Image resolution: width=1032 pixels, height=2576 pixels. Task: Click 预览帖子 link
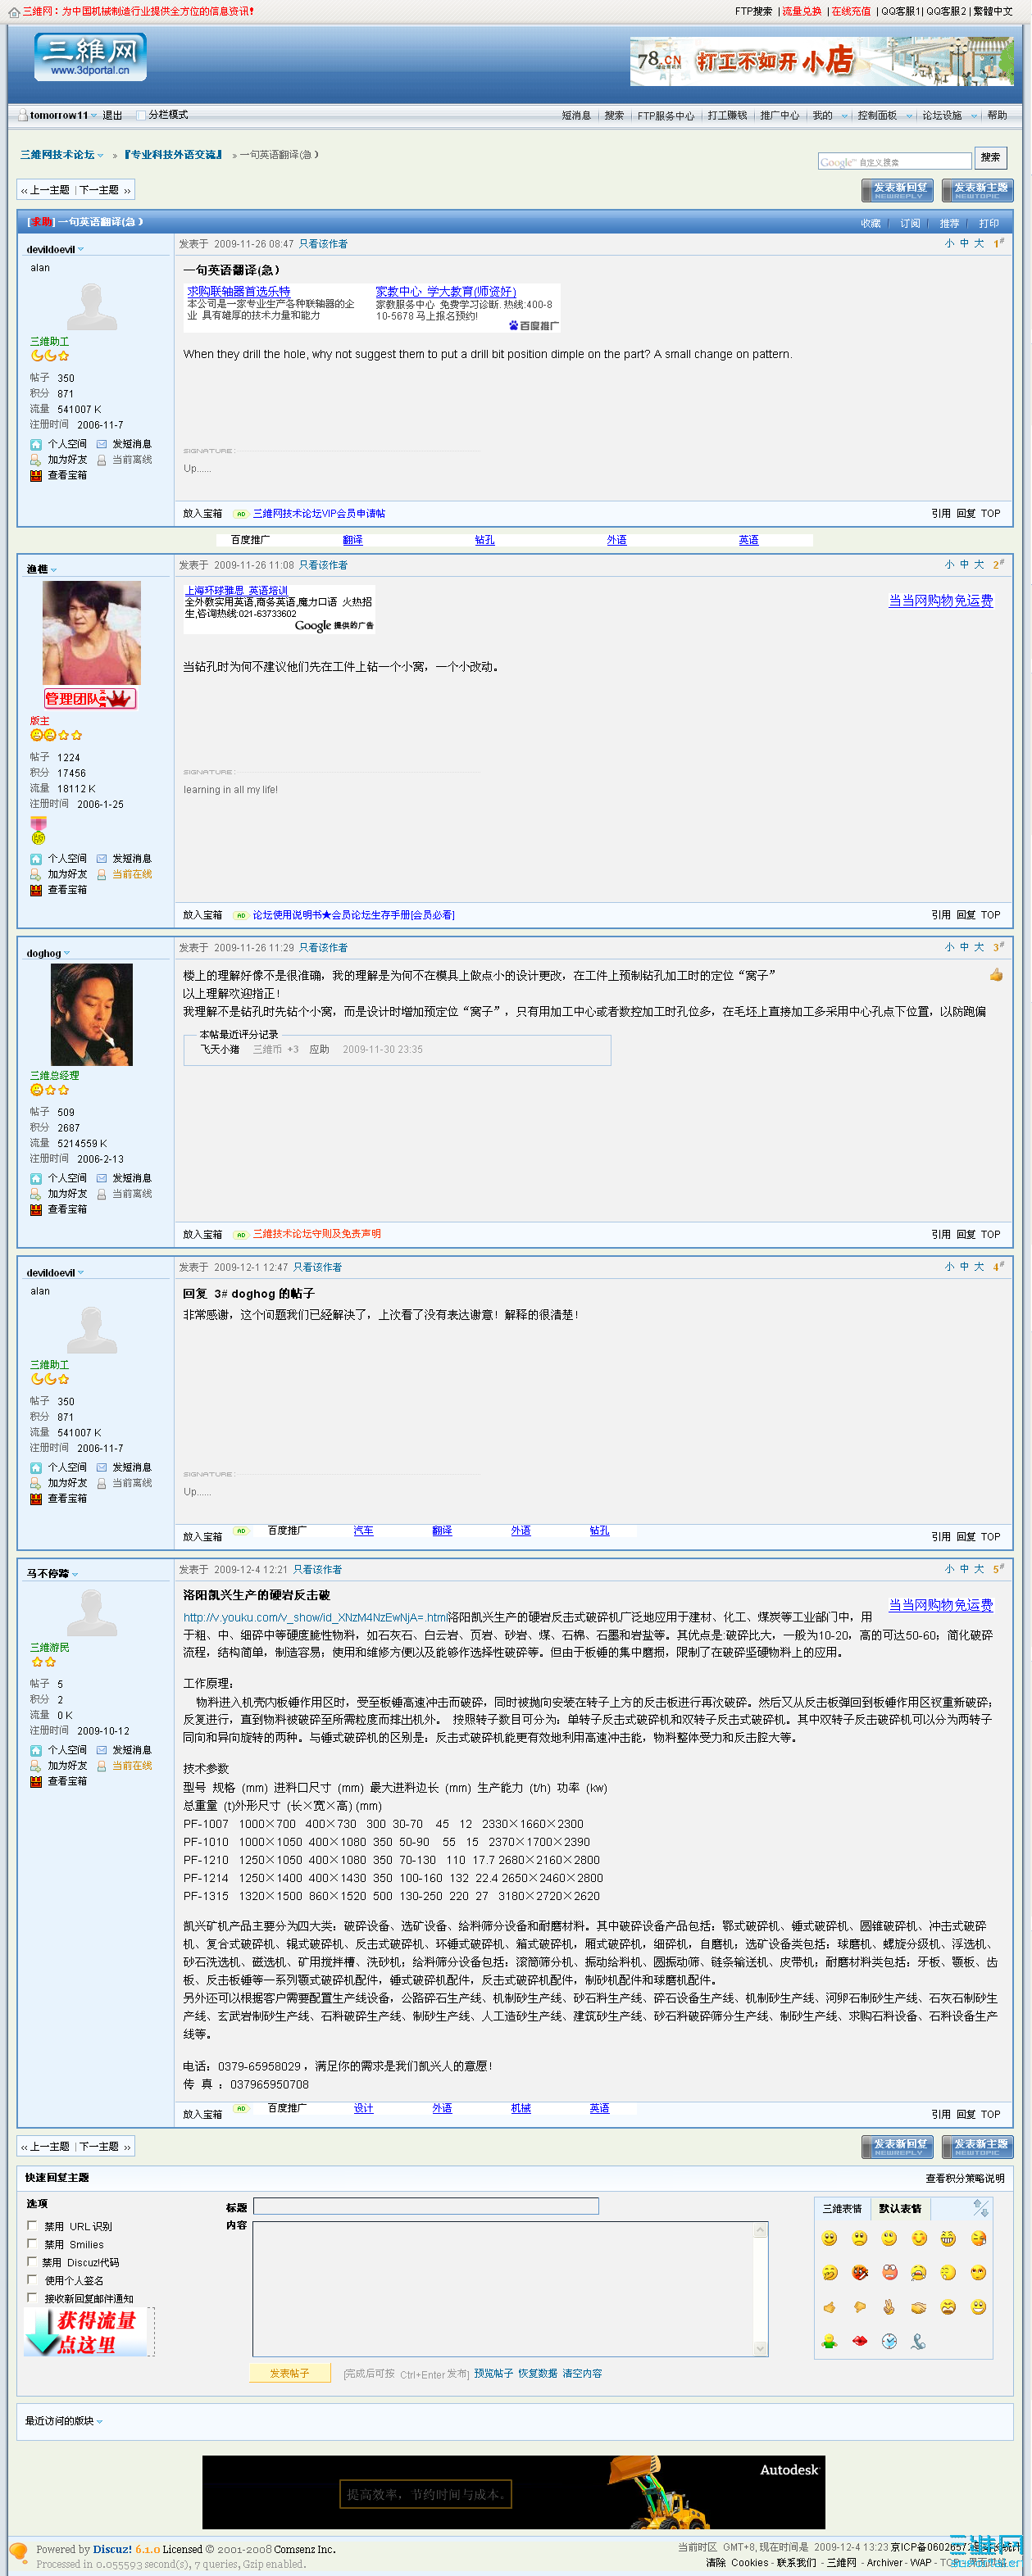point(493,2373)
